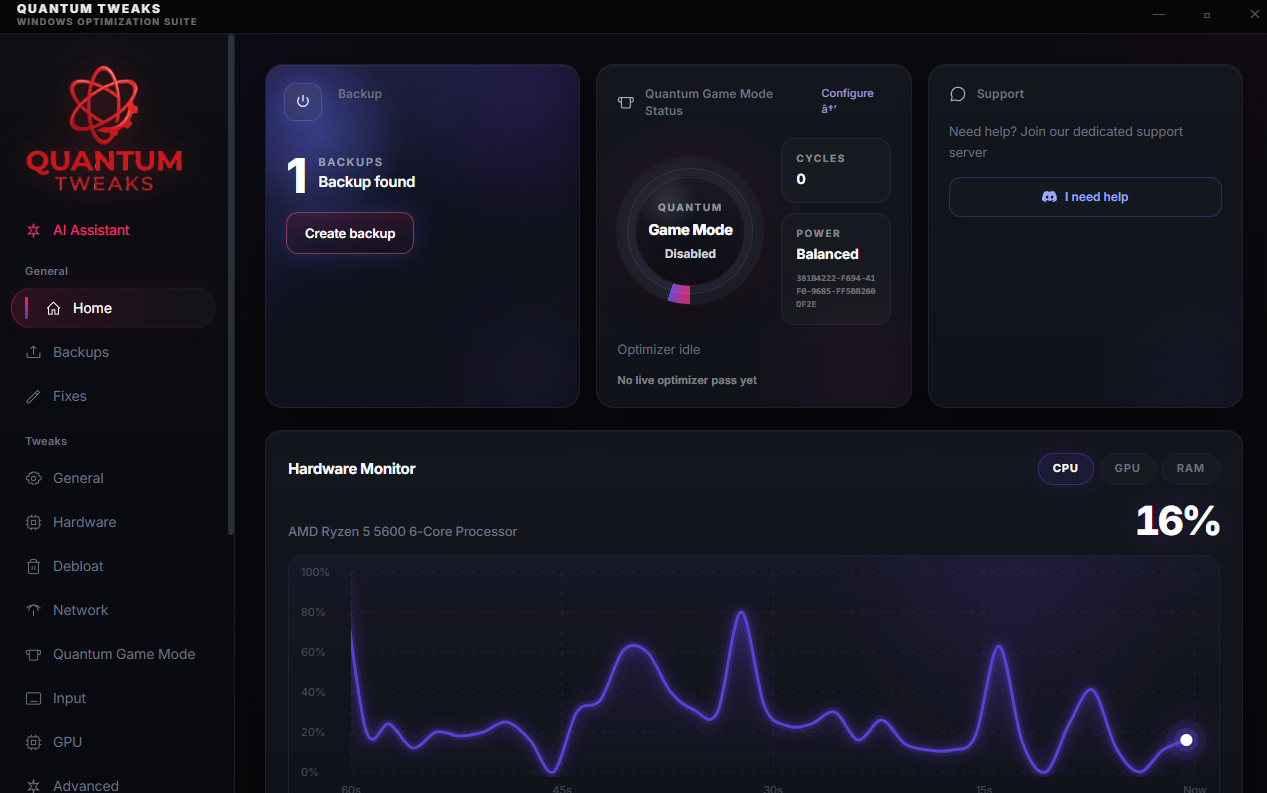Click the I need help button

coord(1085,197)
